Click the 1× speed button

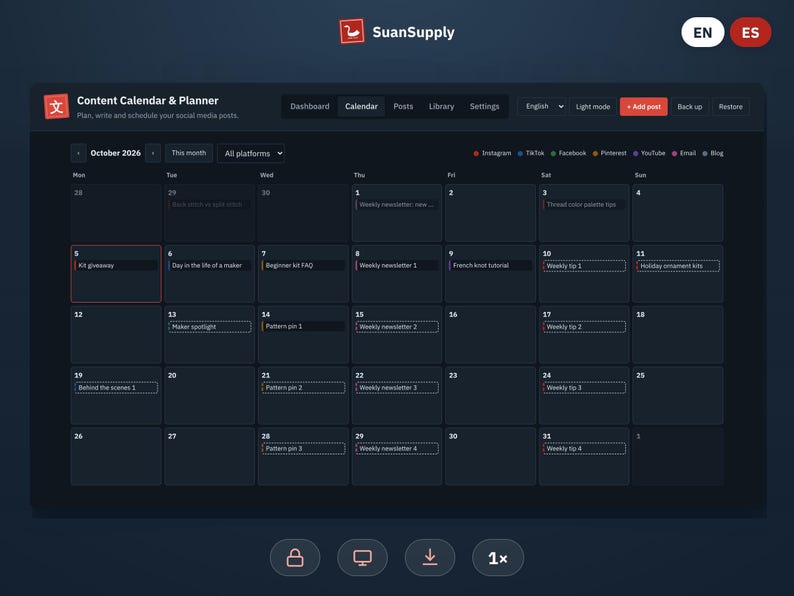(x=498, y=558)
